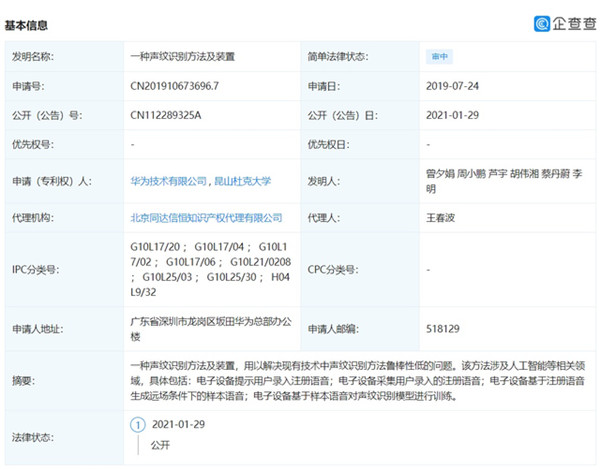This screenshot has height=470, width=600.
Task: Click the 基本信息 section heading
Action: click(x=26, y=24)
